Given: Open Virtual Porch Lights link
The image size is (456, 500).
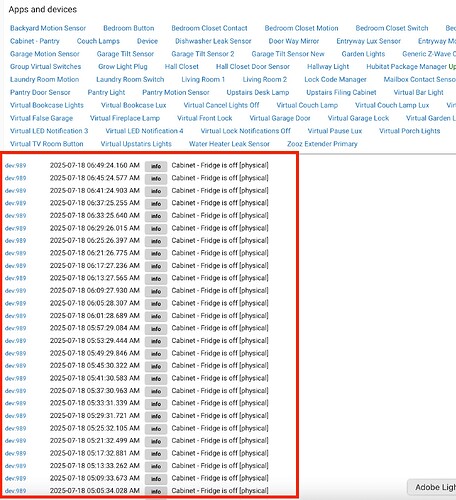Looking at the screenshot, I should [x=409, y=131].
